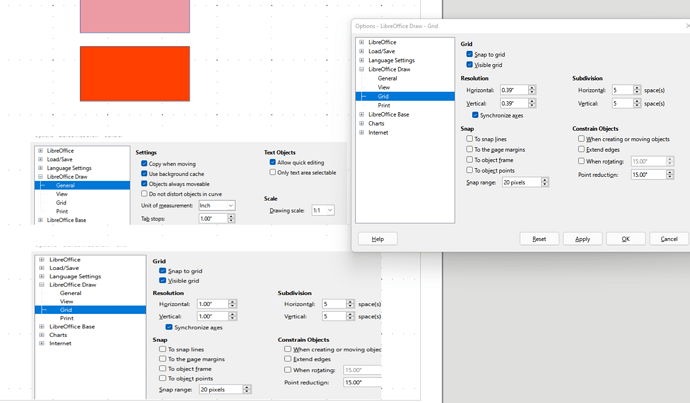This screenshot has height=403, width=690.
Task: Expand Charts node in Options dialog tree
Action: 362,124
